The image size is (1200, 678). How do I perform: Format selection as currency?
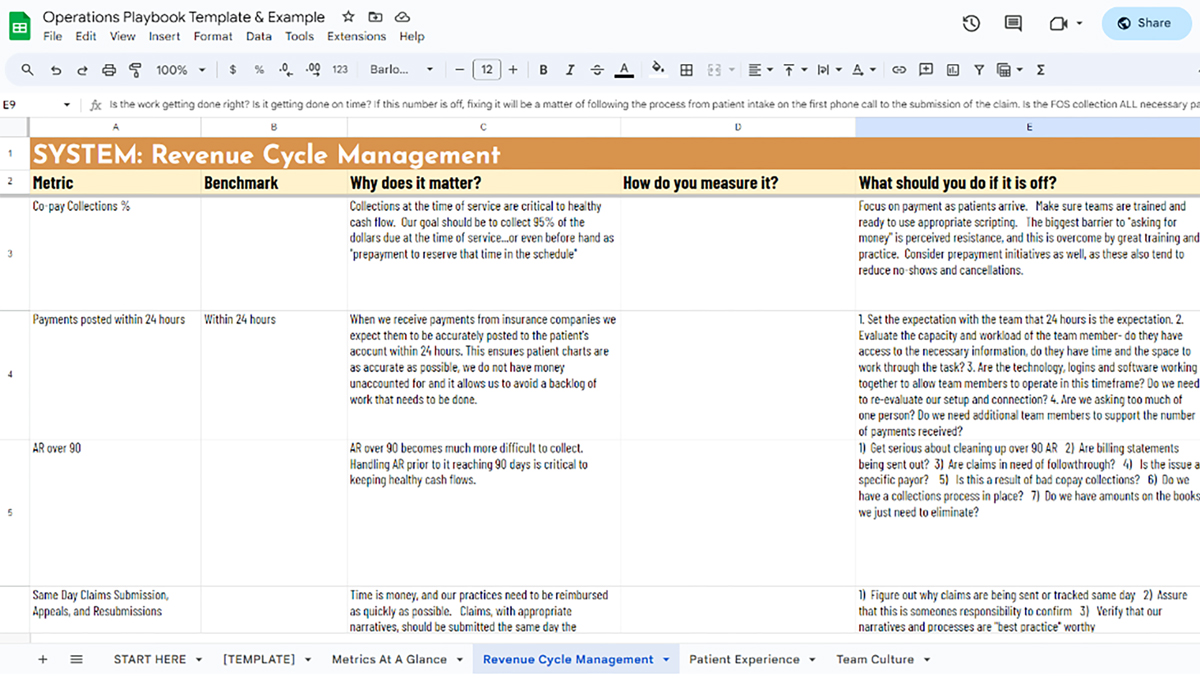[x=233, y=70]
